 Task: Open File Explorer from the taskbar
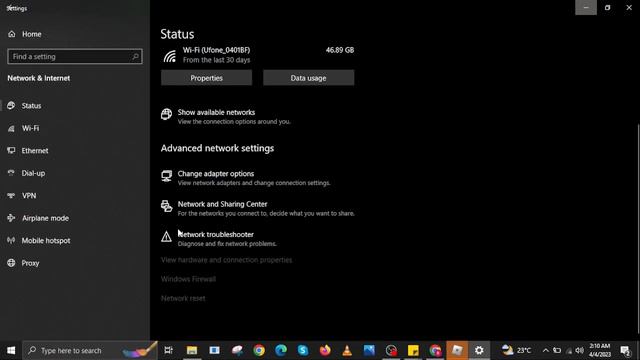click(x=192, y=350)
